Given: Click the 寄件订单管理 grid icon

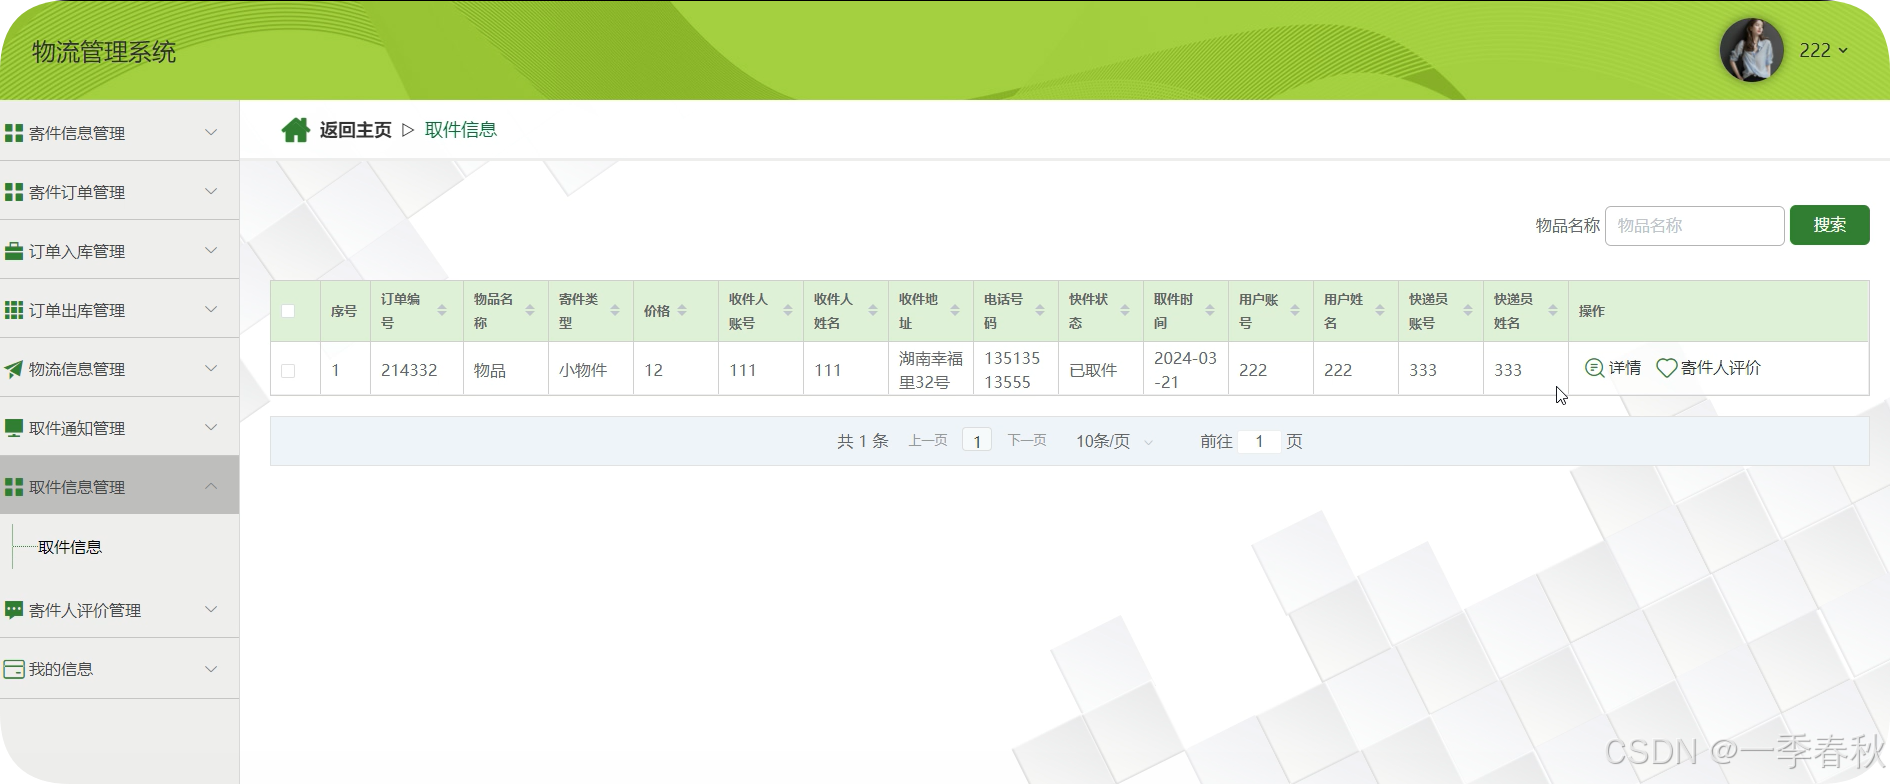Looking at the screenshot, I should [x=14, y=192].
